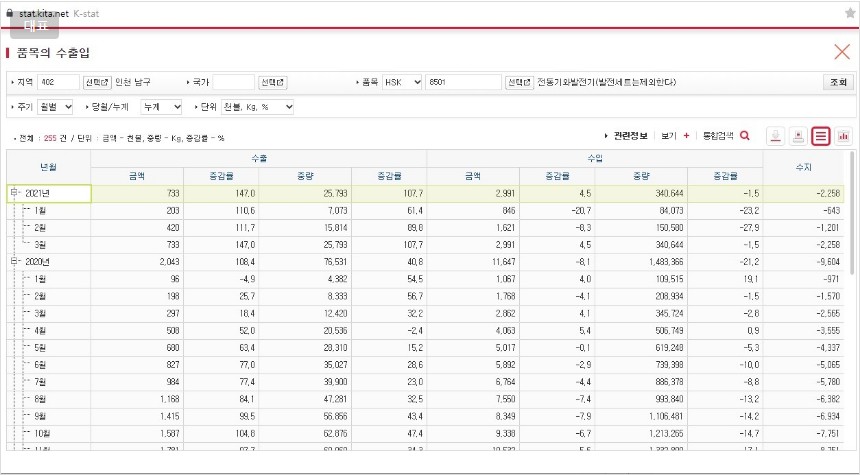Collapse the 2020년 tree row

pyautogui.click(x=14, y=261)
